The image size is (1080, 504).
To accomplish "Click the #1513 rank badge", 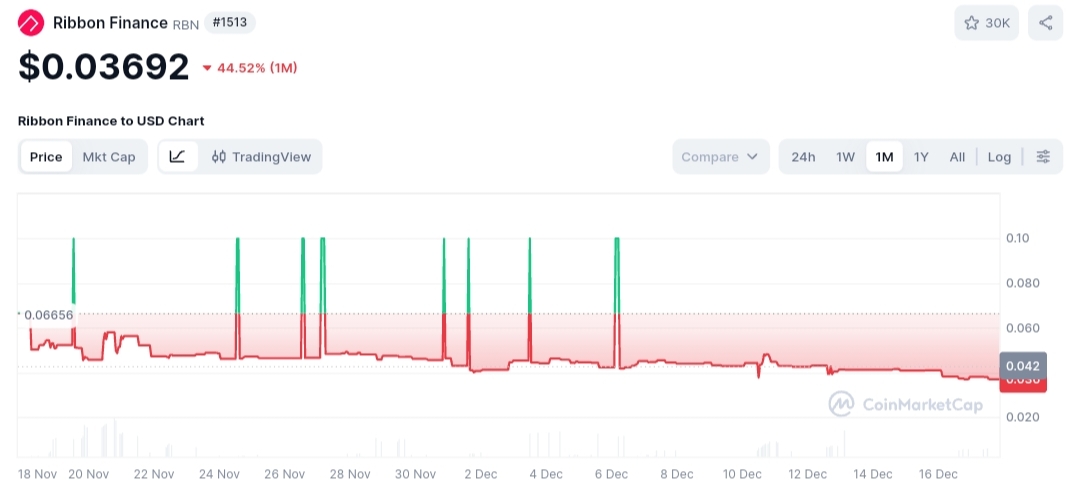I will point(230,23).
